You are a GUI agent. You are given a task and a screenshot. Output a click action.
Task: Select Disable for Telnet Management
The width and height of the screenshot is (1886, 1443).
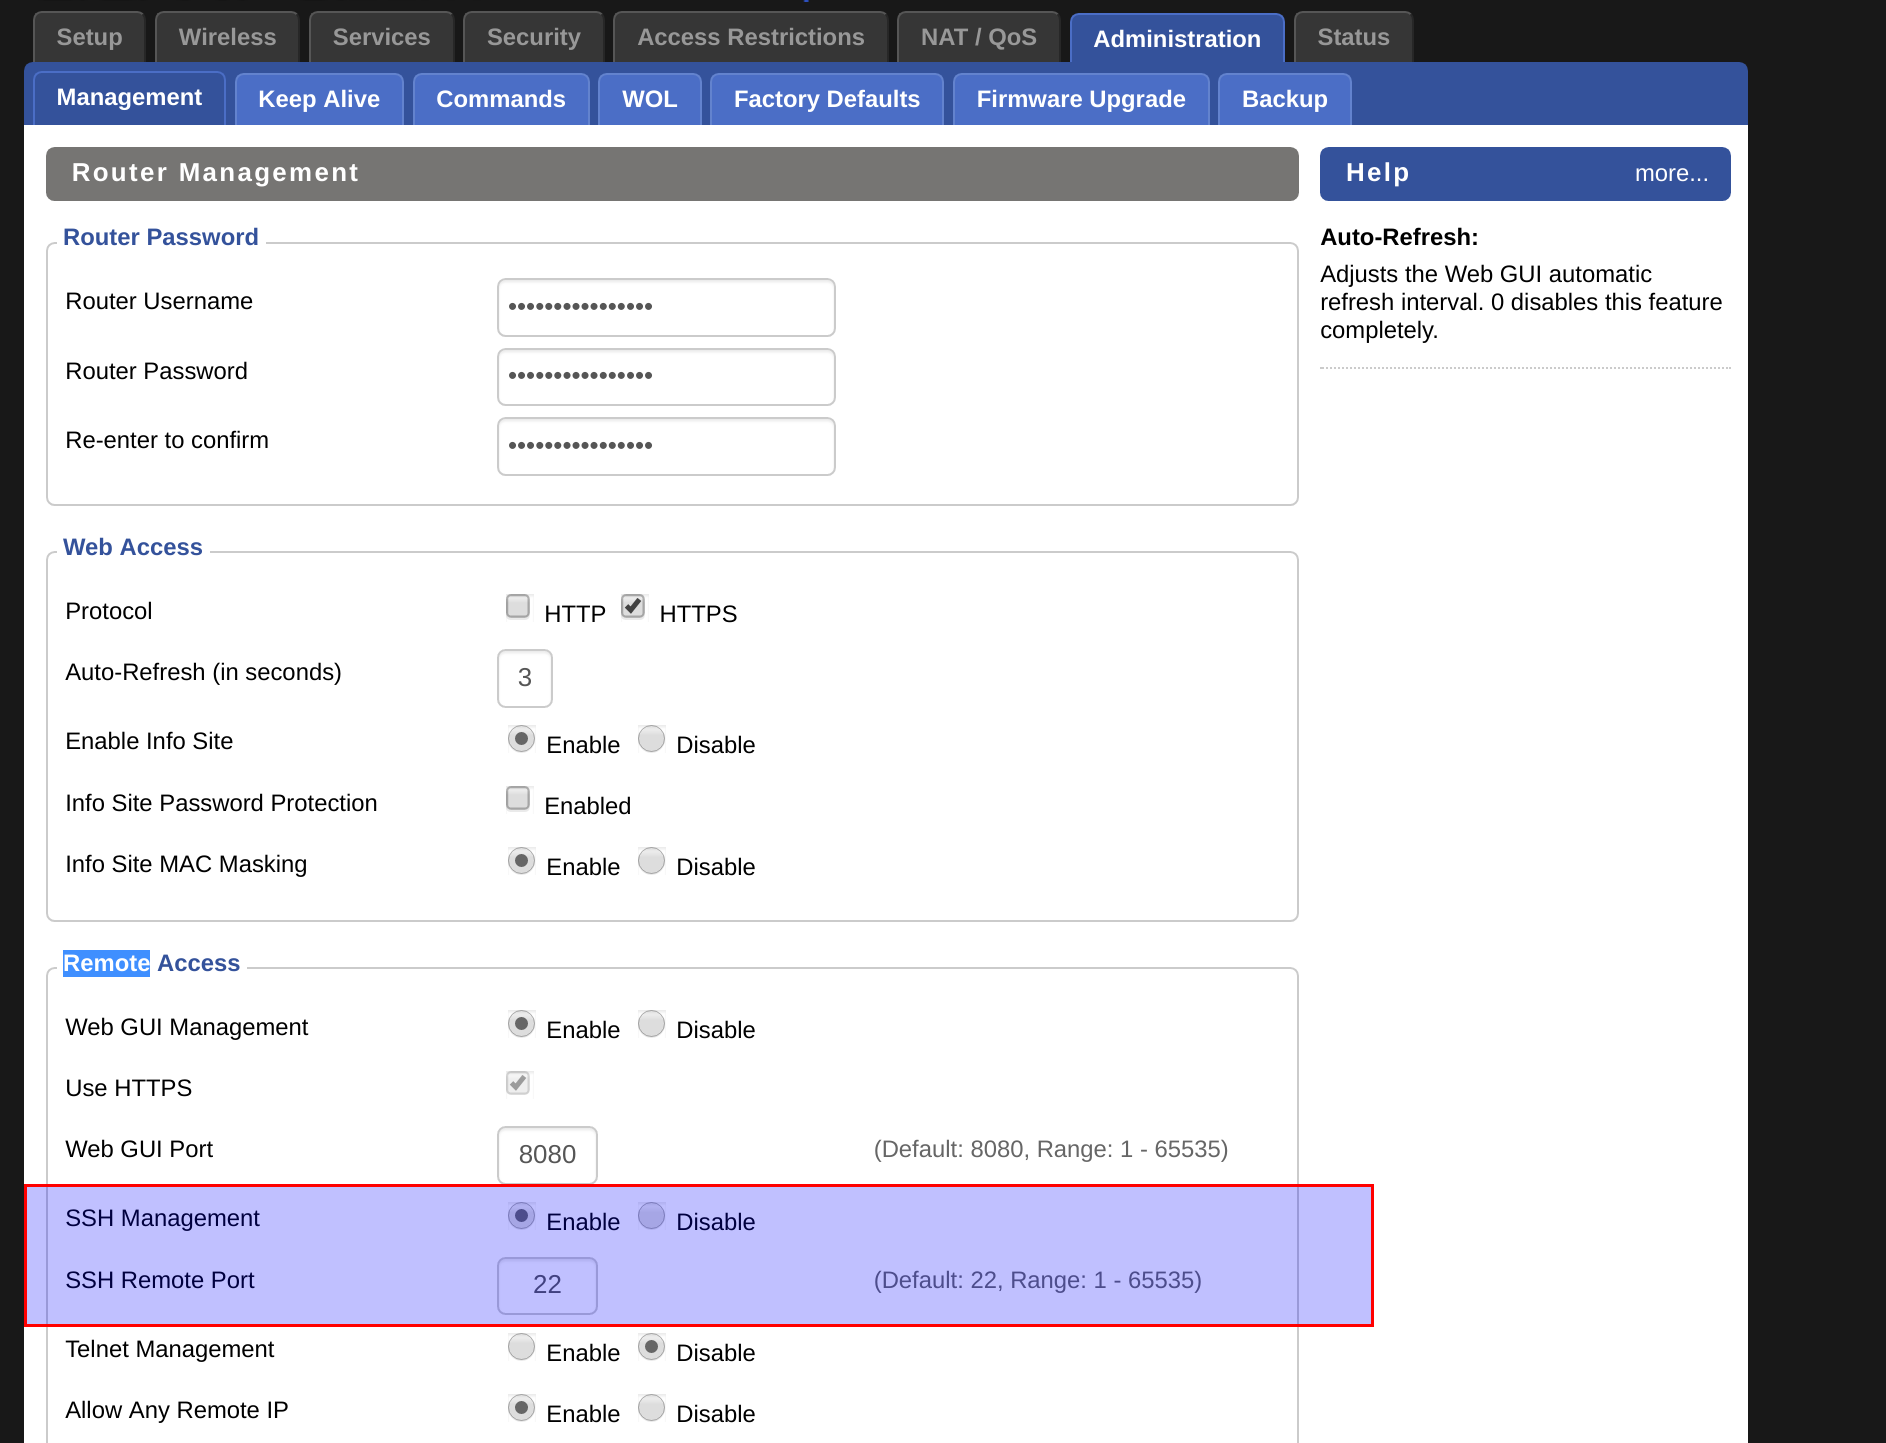[651, 1347]
